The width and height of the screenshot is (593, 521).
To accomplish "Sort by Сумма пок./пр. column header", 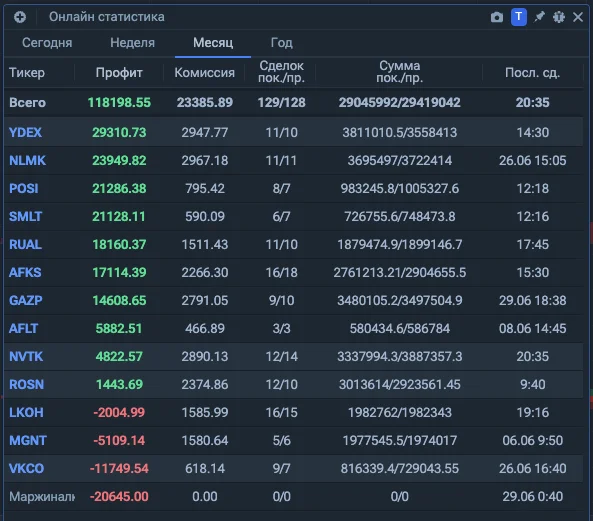I will (x=399, y=72).
